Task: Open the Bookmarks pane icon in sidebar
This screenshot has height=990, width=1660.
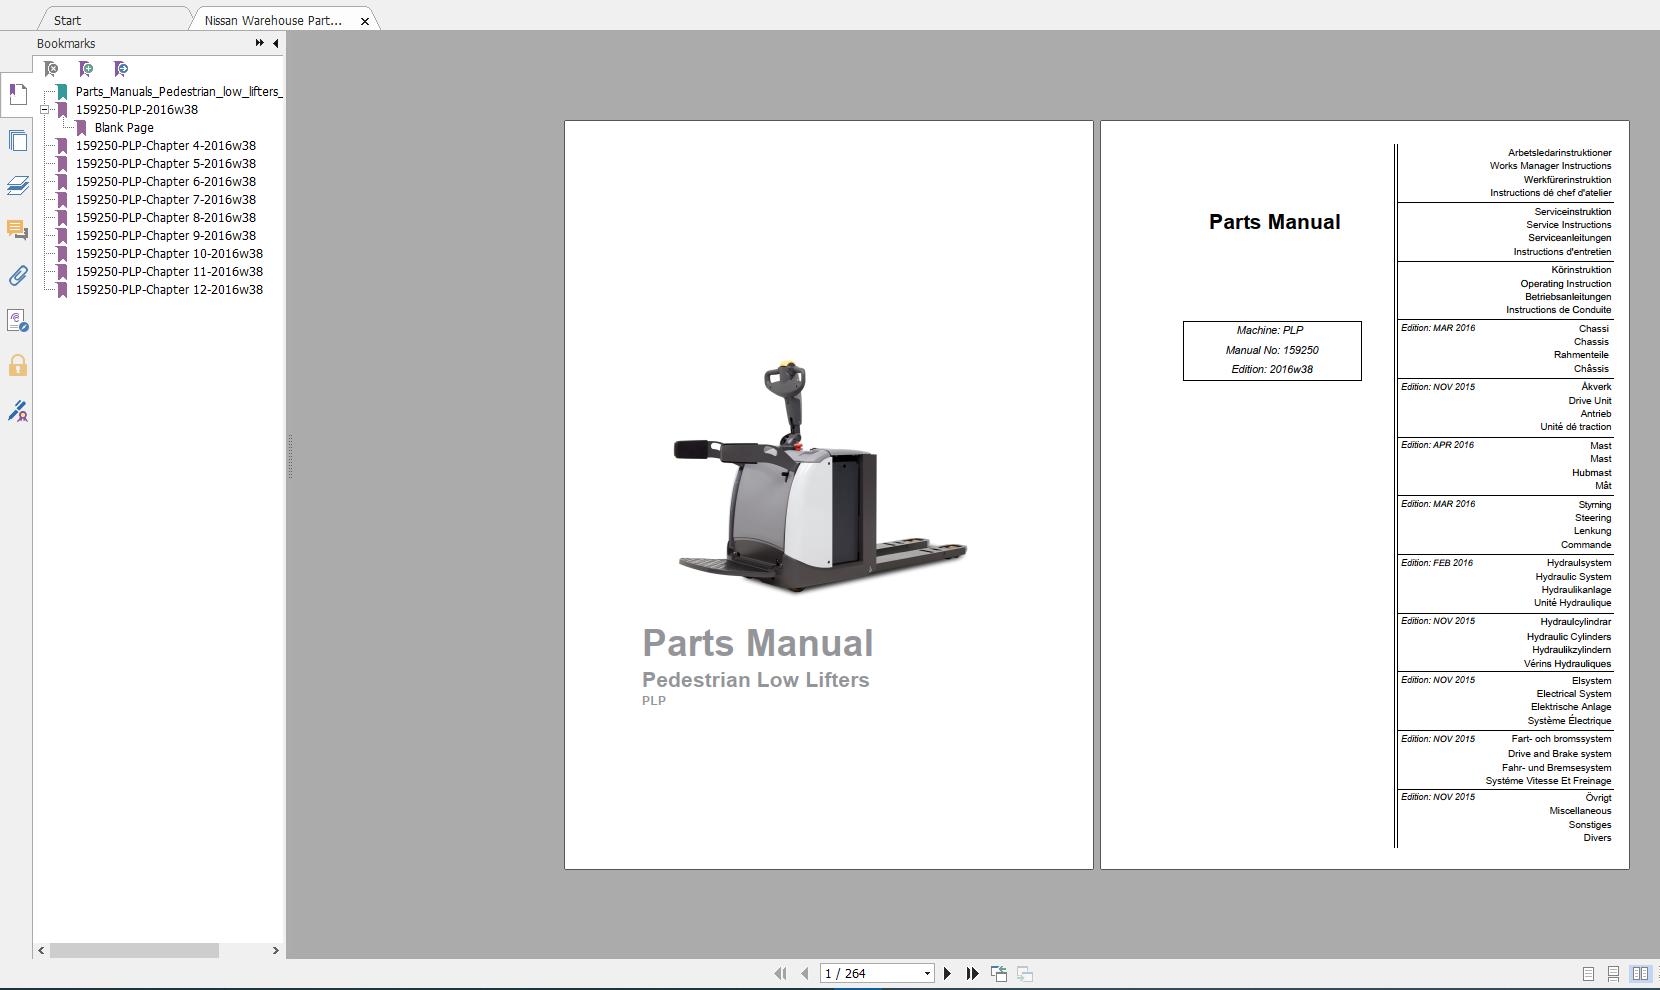Action: 17,94
